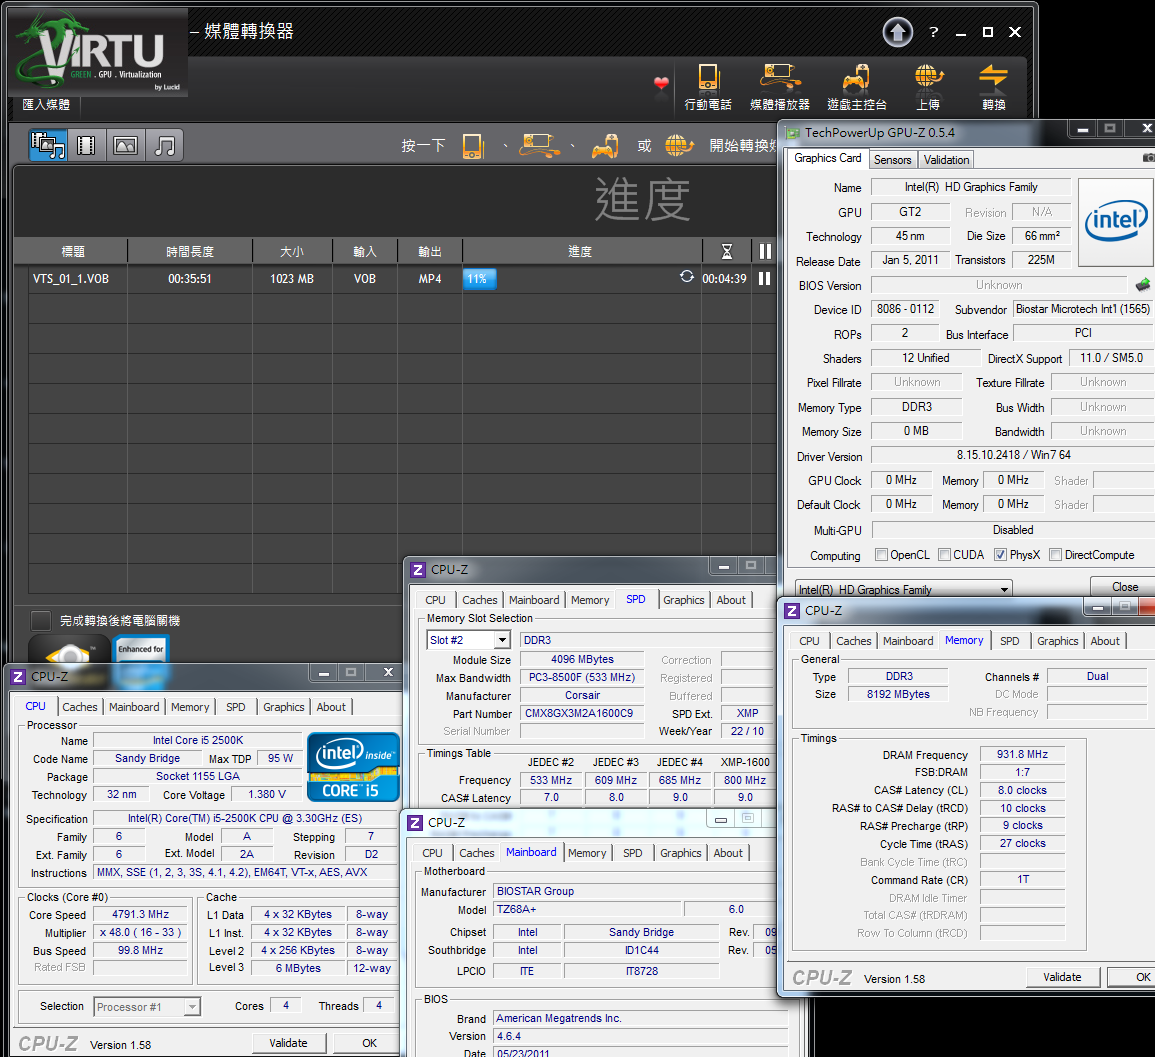Filter by photo image icon

125,145
